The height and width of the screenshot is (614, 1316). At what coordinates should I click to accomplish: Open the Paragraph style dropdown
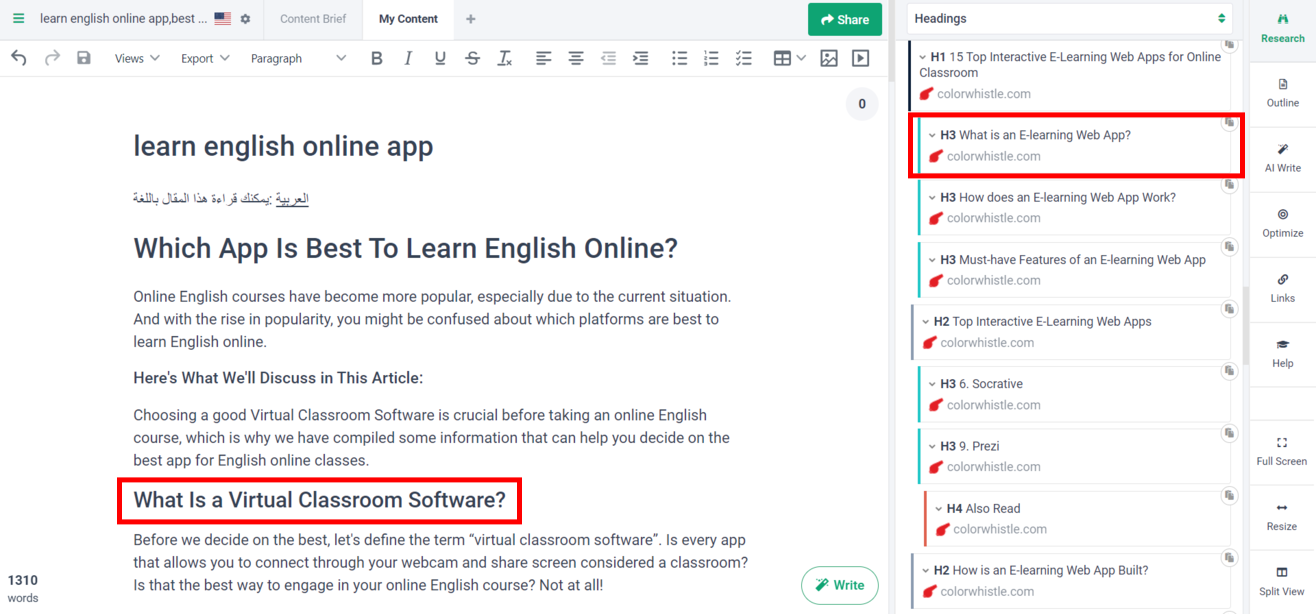point(298,58)
